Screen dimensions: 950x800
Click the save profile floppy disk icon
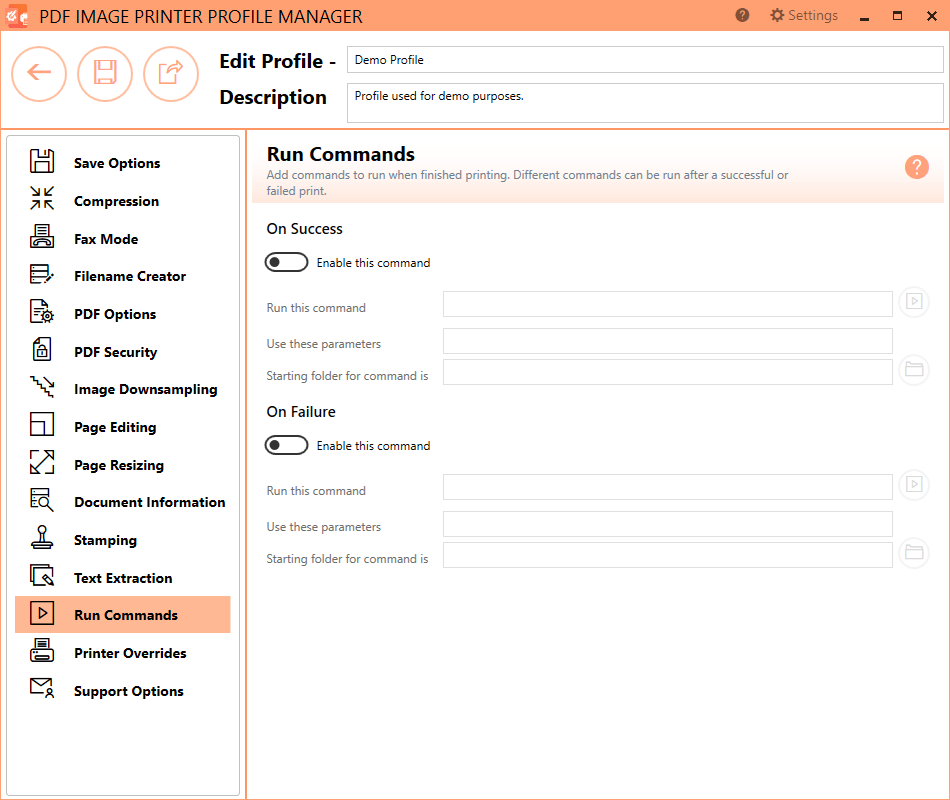click(x=105, y=74)
